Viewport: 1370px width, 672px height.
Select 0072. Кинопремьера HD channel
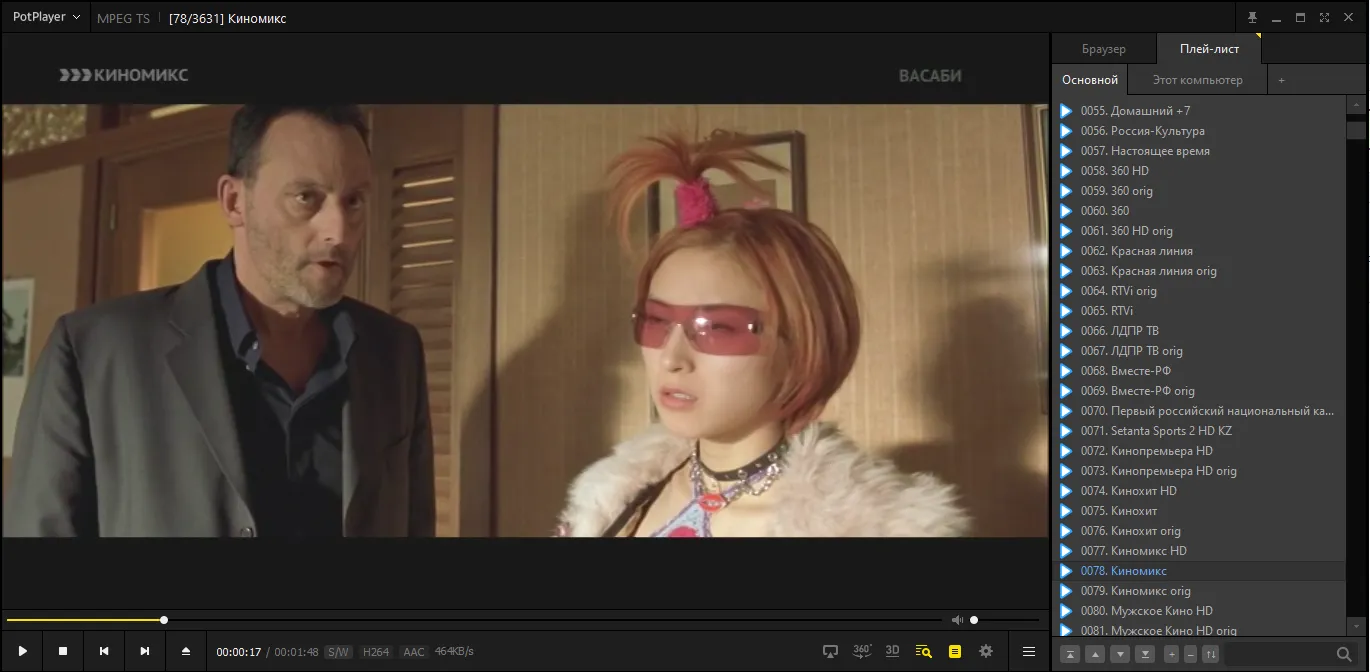pos(1198,451)
